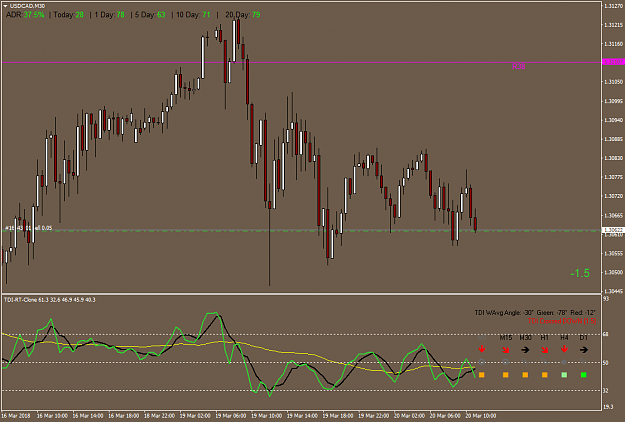625x422 pixels.
Task: Select the magenta R38 horizontal line
Action: coord(301,62)
